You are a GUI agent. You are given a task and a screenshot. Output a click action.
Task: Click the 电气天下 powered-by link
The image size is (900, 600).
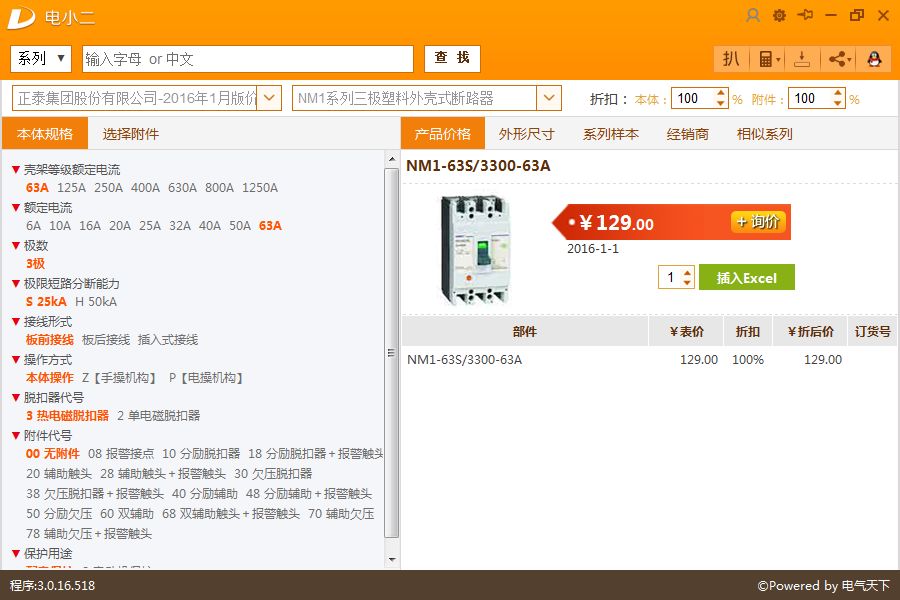(866, 586)
